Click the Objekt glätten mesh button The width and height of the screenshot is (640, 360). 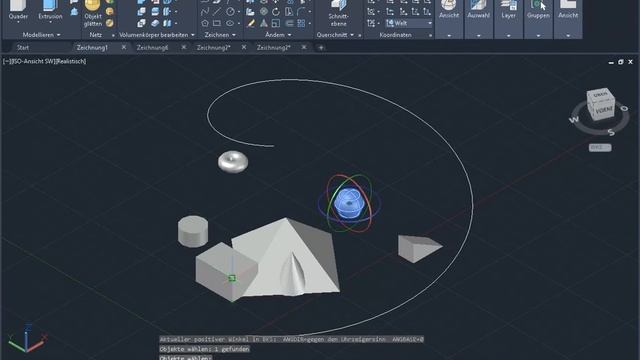coord(93,13)
